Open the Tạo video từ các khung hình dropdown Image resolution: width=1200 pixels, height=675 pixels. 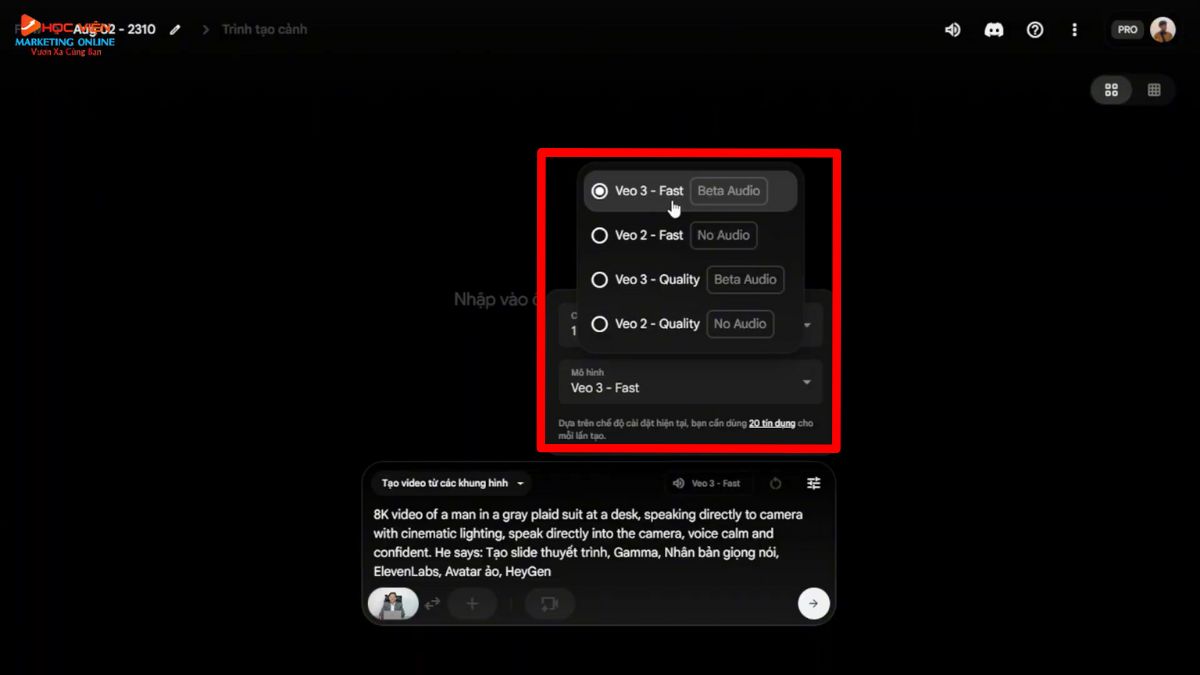click(x=452, y=483)
